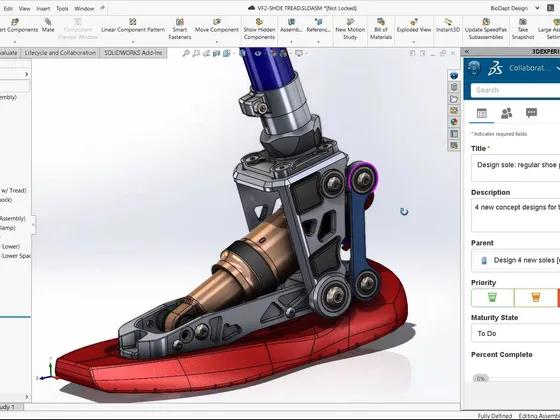Switch to the comments chat bubble tab
Viewport: 560px width, 420px height.
[x=531, y=113]
